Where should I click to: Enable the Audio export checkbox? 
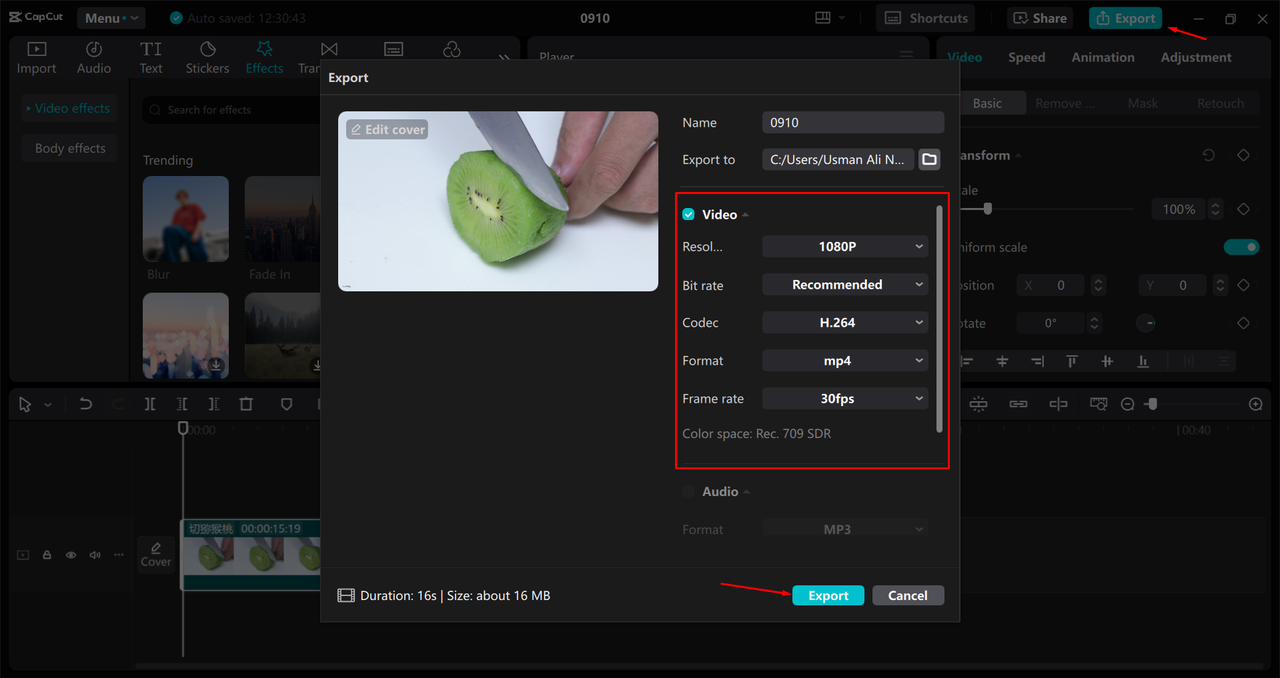[x=688, y=491]
